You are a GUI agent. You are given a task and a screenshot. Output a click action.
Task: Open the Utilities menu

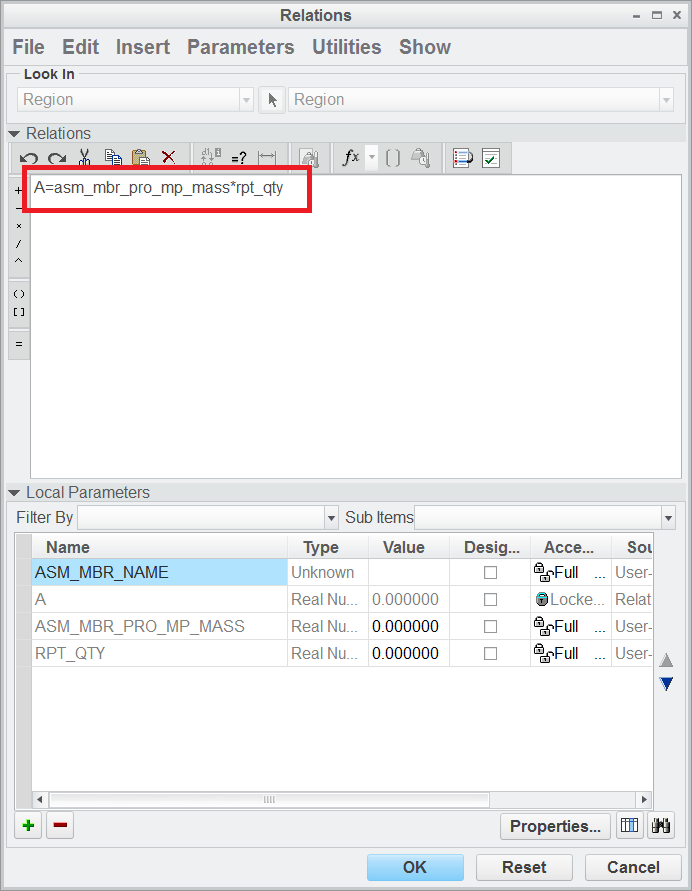(x=346, y=47)
